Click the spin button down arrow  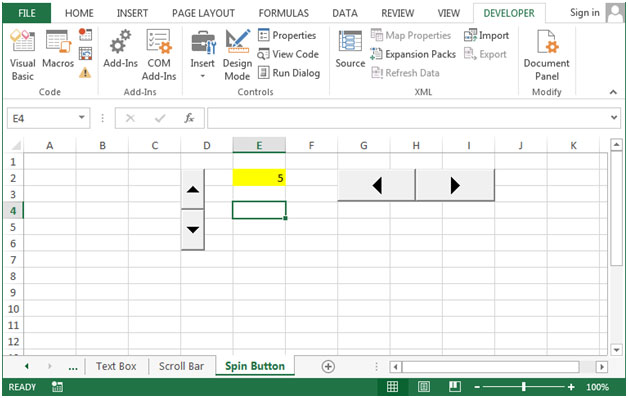(193, 230)
